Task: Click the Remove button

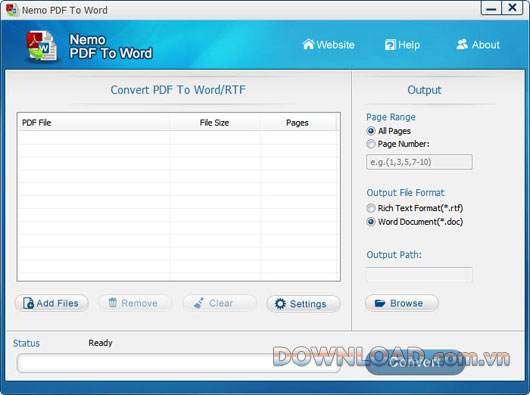Action: 135,303
